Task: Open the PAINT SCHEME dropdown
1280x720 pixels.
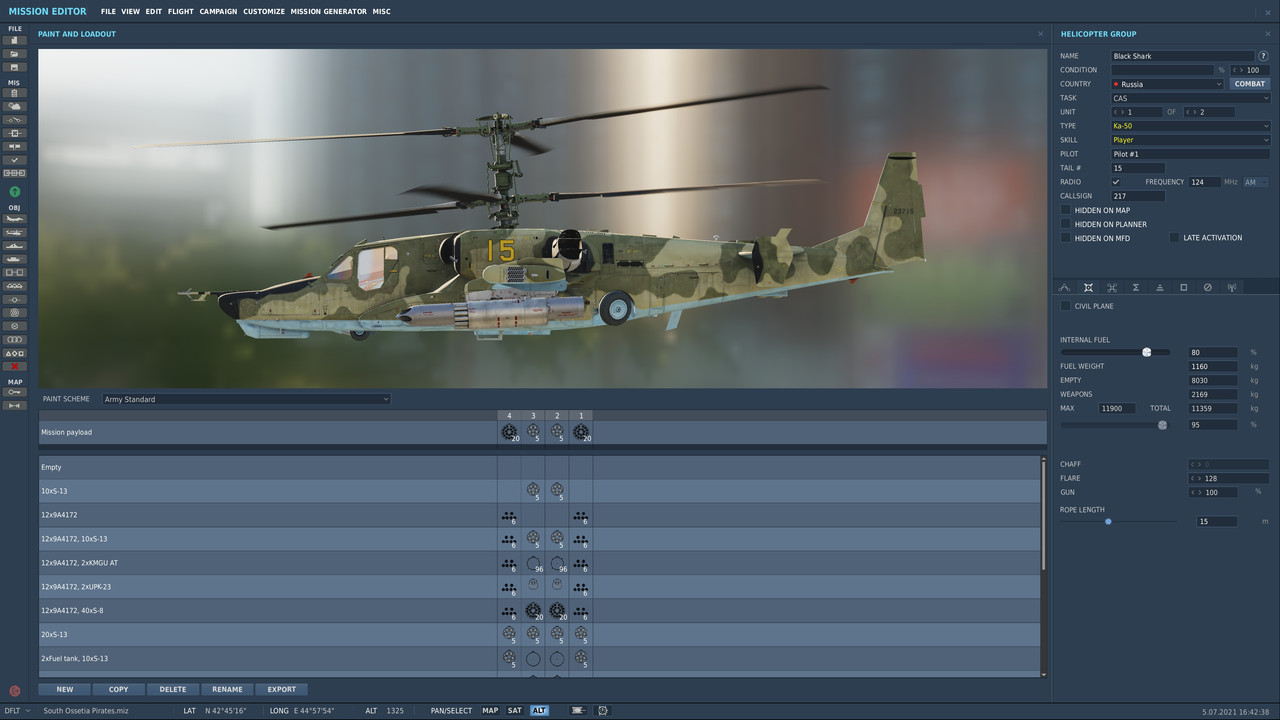Action: [x=245, y=398]
